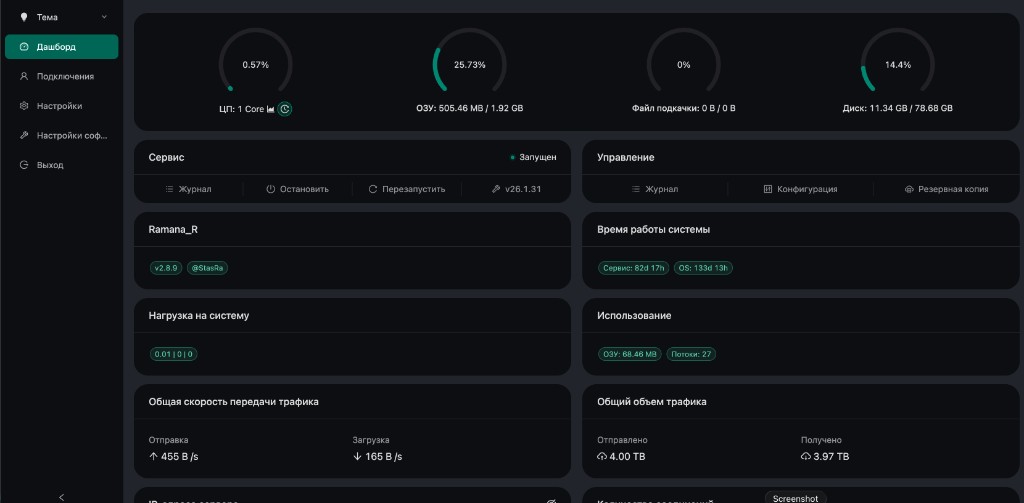This screenshot has width=1024, height=503.
Task: Click the RAM gauge showing 25.73%
Action: pos(470,65)
